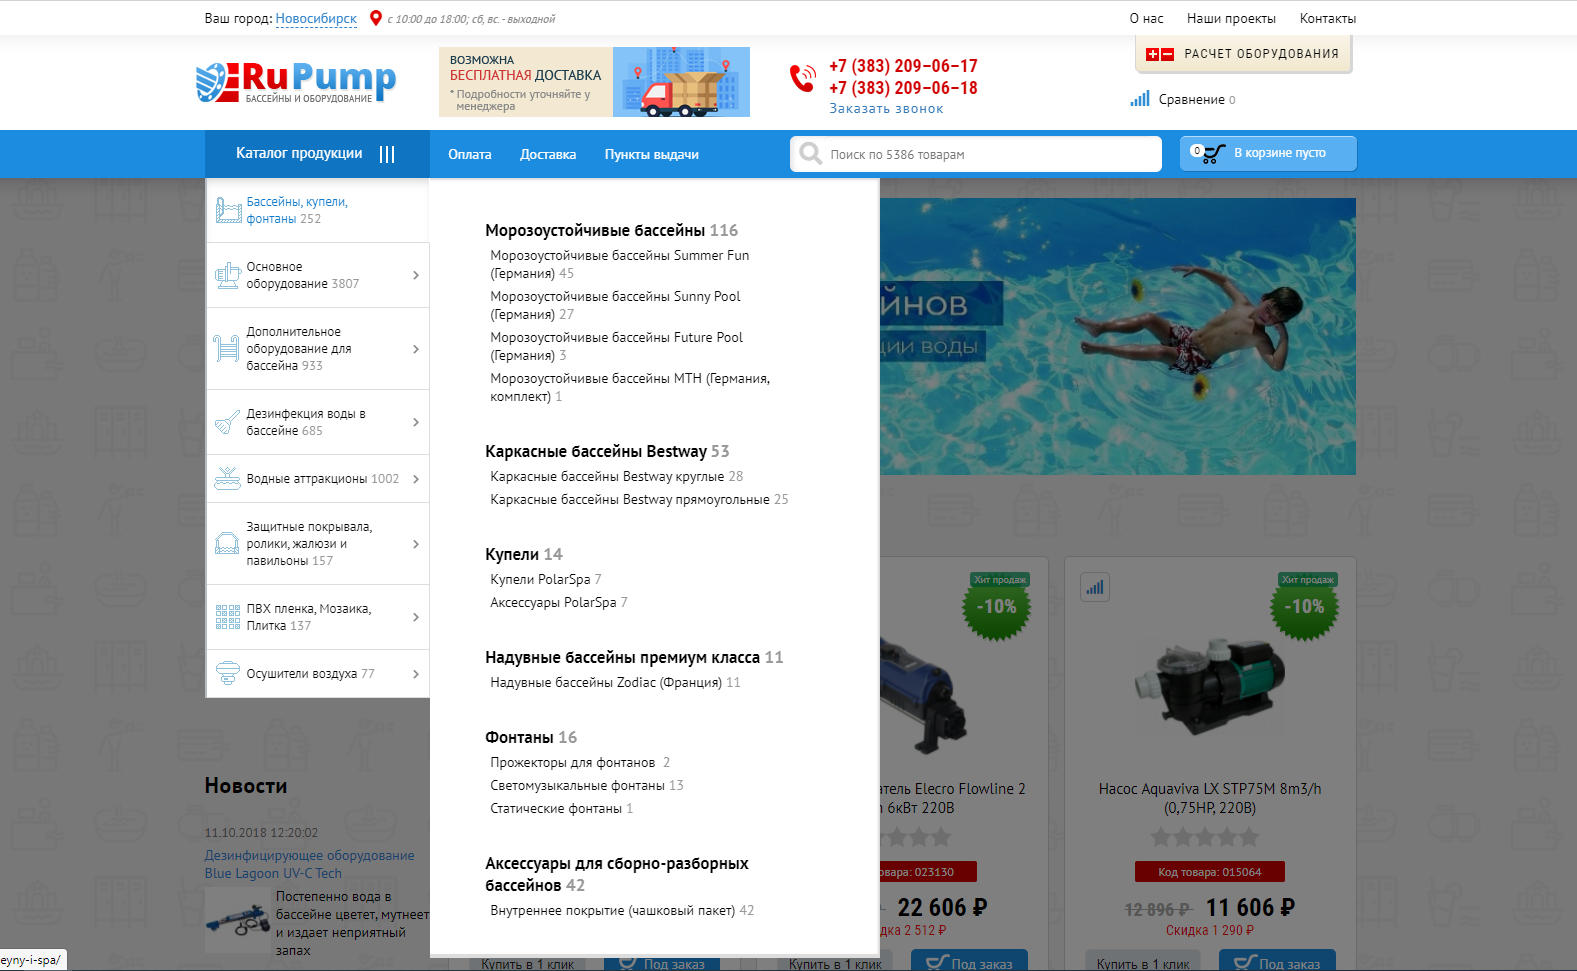Open Статические фонтаны subcategory

[556, 808]
